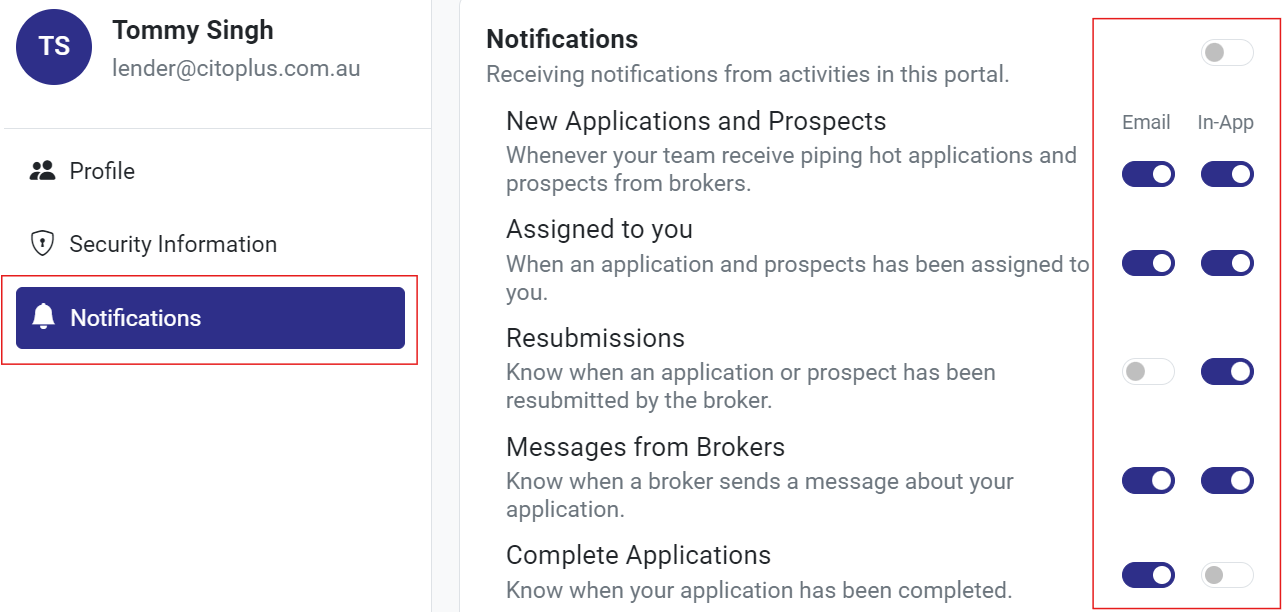The height and width of the screenshot is (612, 1282).
Task: Turn off In-App Messages from Brokers
Action: point(1227,480)
